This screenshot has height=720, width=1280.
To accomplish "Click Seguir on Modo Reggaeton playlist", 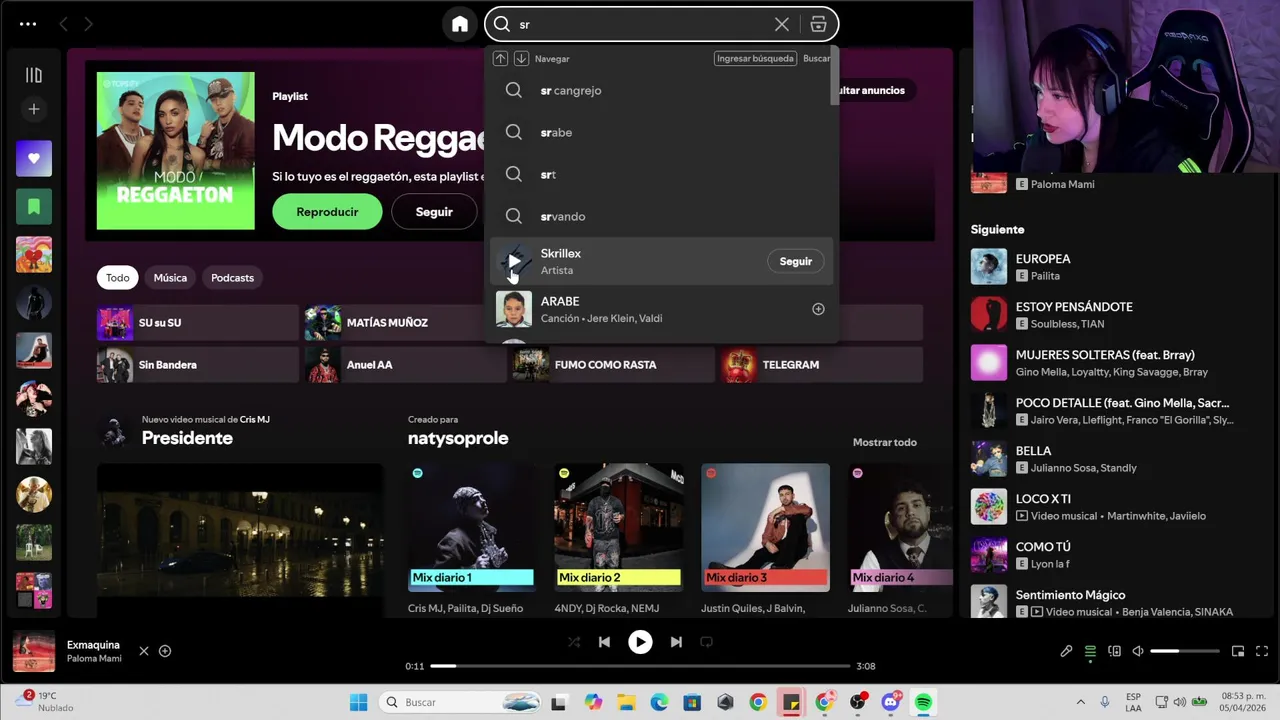I will (434, 212).
